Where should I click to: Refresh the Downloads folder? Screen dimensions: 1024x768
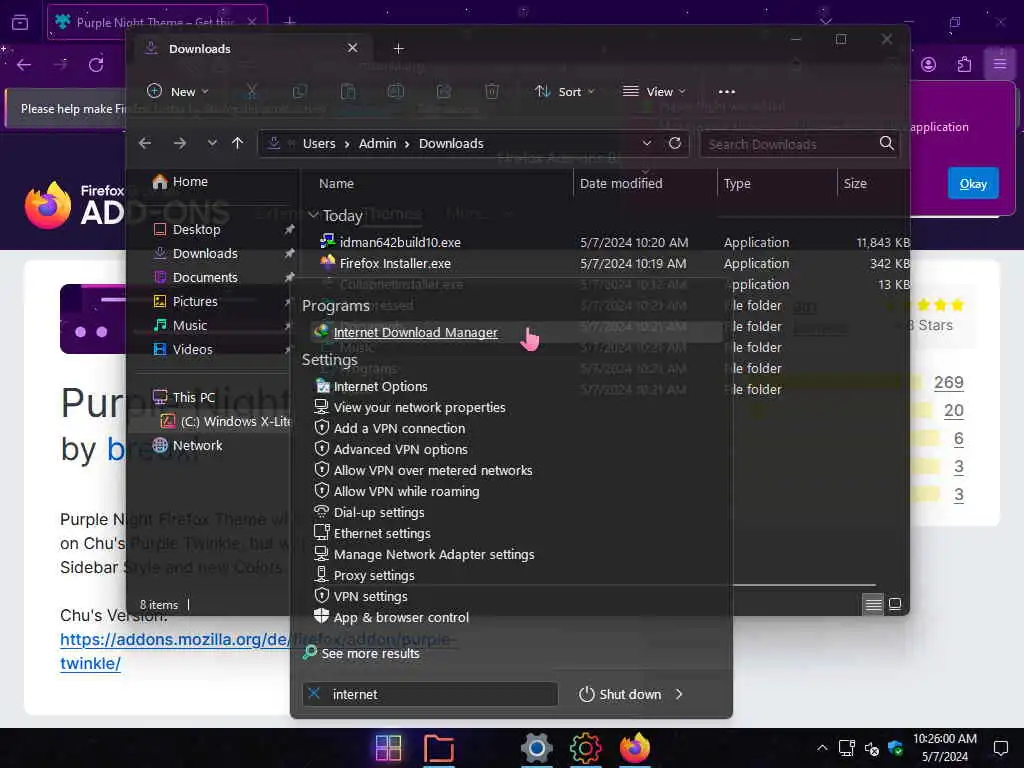point(675,143)
